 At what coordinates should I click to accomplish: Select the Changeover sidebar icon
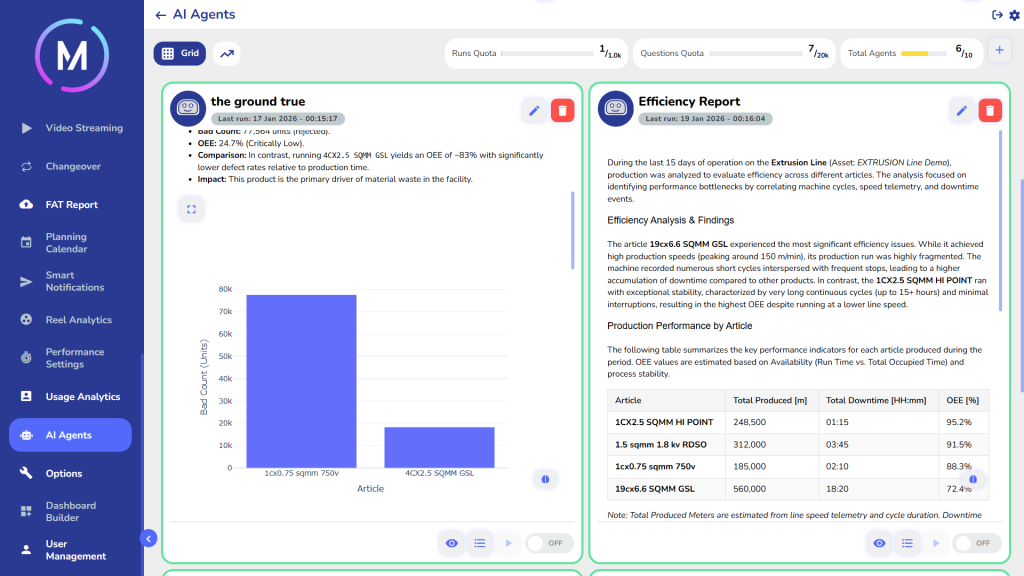[x=26, y=166]
